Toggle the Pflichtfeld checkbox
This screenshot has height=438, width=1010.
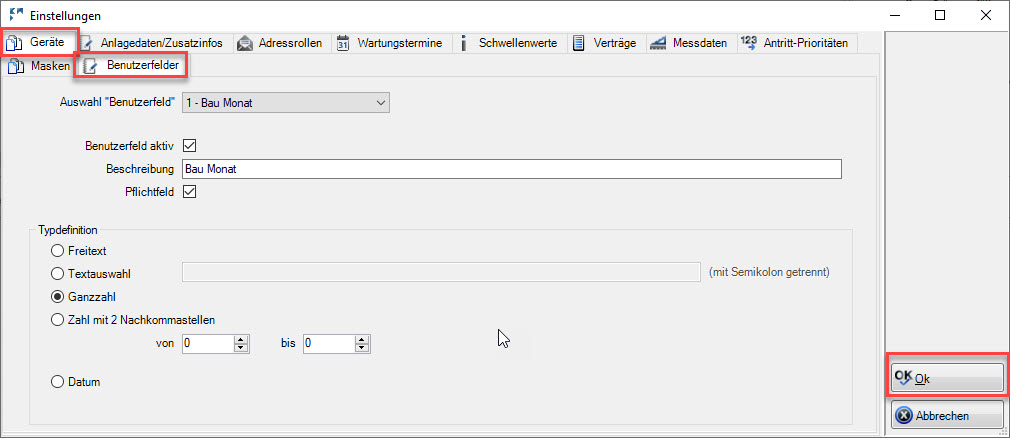click(189, 192)
